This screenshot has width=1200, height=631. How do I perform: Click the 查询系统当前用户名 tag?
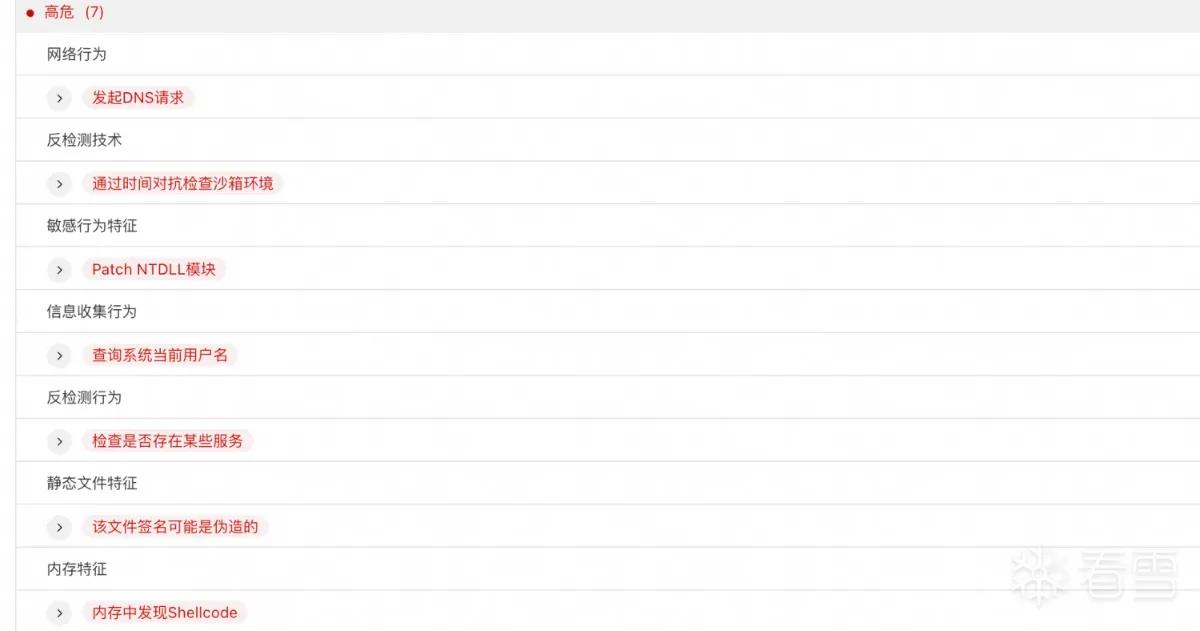point(160,355)
